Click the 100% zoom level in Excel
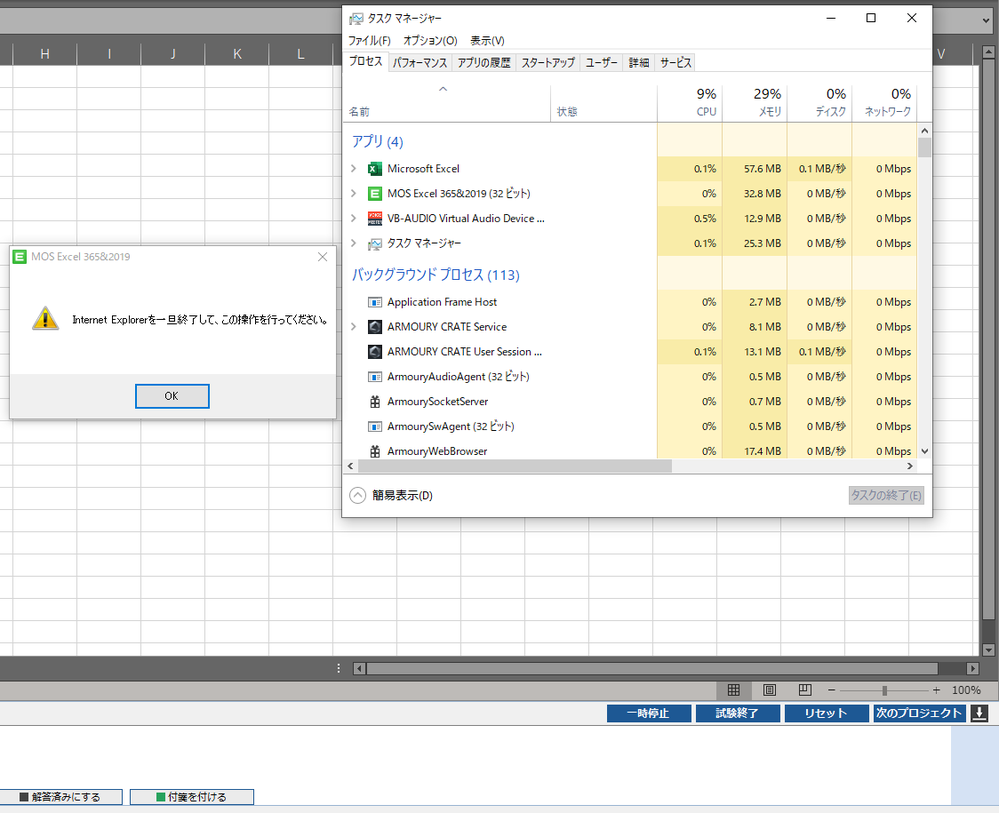The width and height of the screenshot is (999, 813). pyautogui.click(x=966, y=690)
